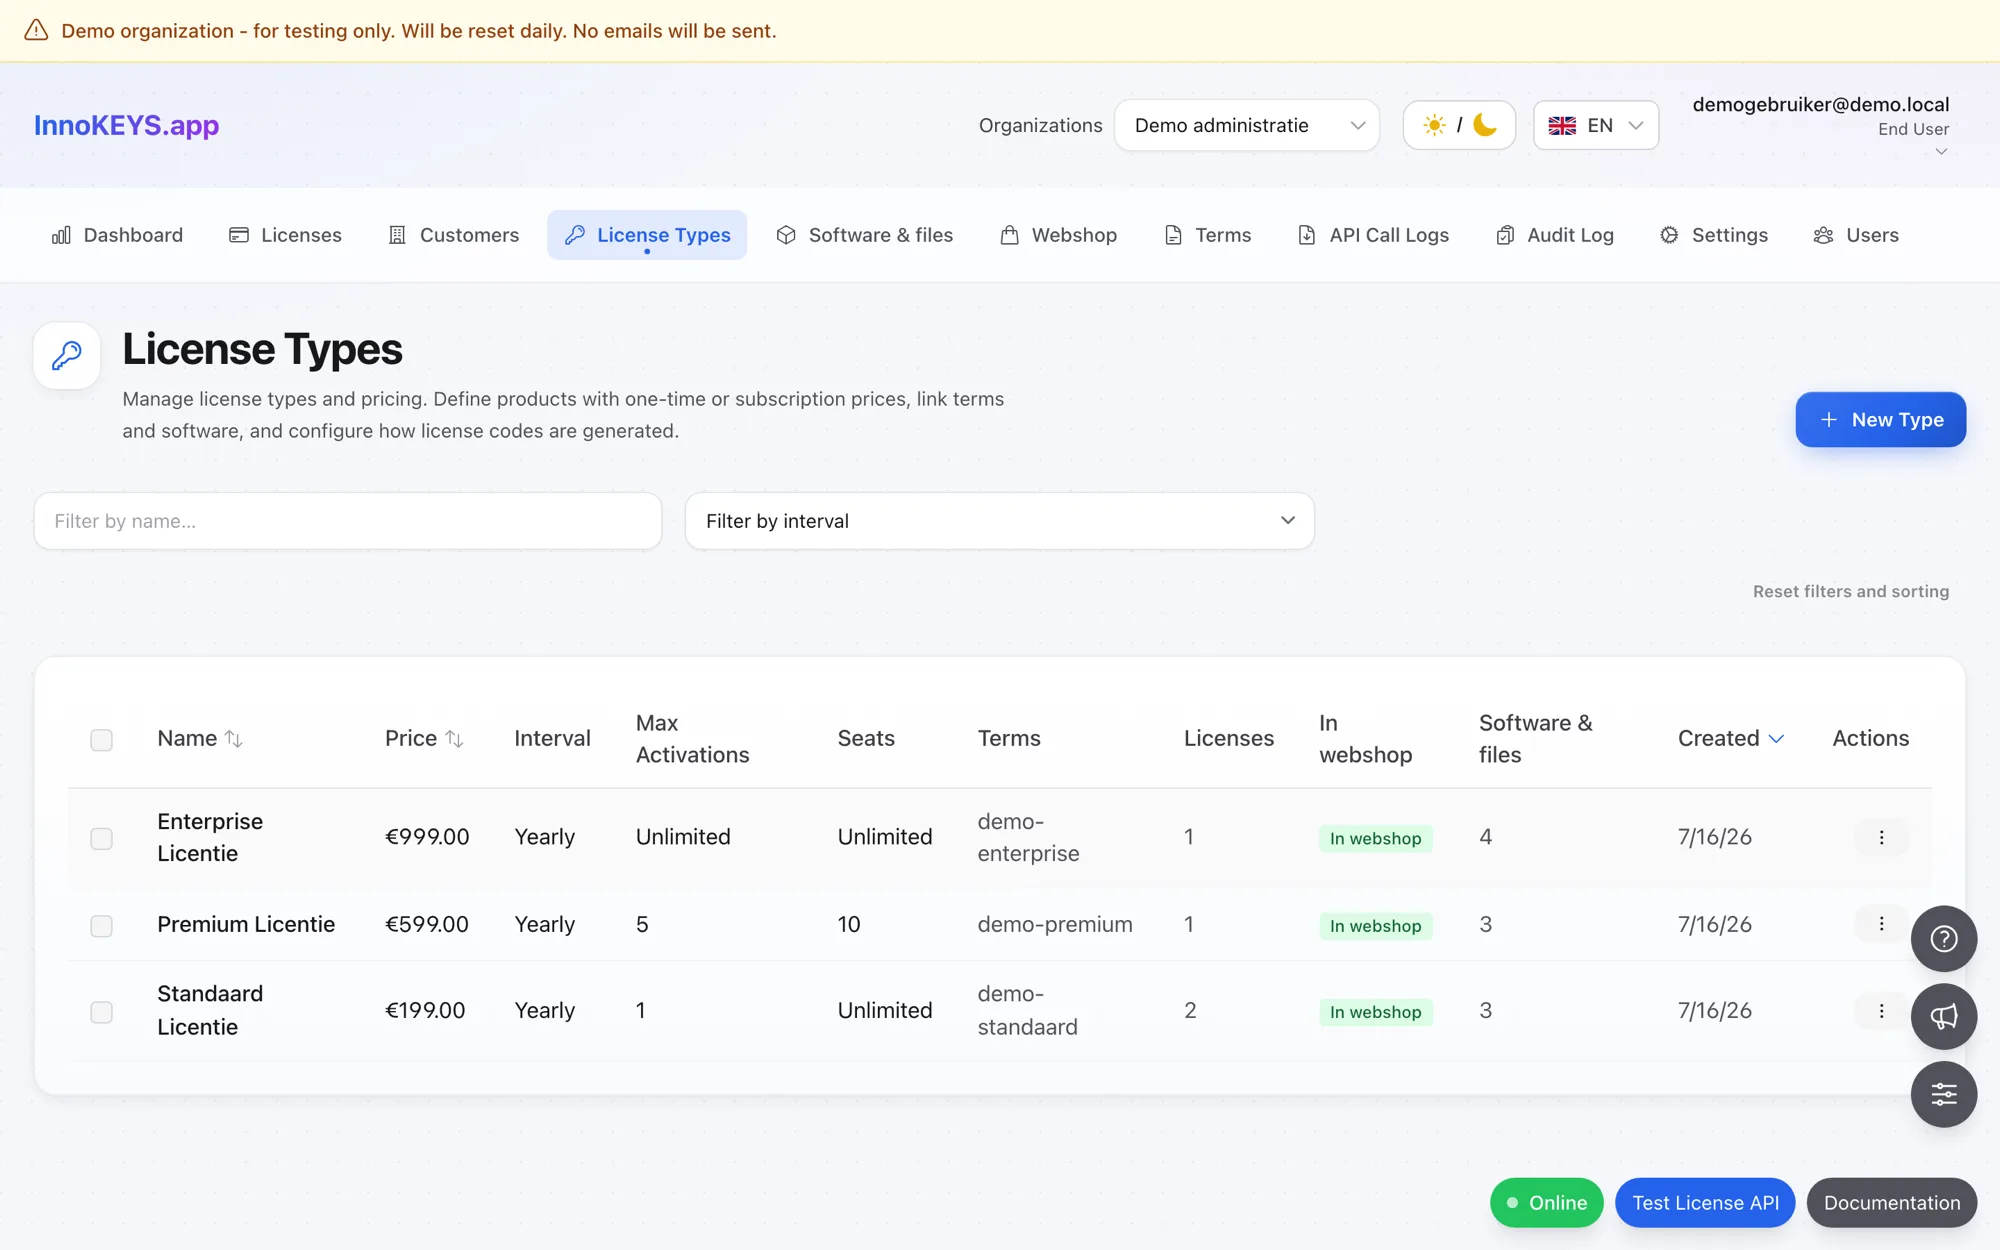Open actions menu for Standaard Licentie row
2000x1250 pixels.
tap(1881, 1011)
